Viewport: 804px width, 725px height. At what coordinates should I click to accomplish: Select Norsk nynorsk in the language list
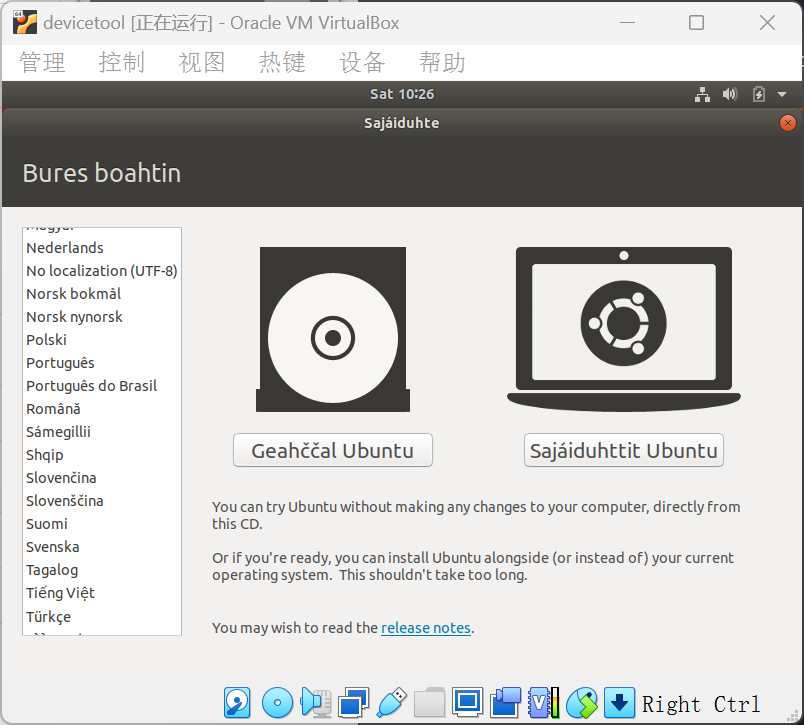point(102,317)
